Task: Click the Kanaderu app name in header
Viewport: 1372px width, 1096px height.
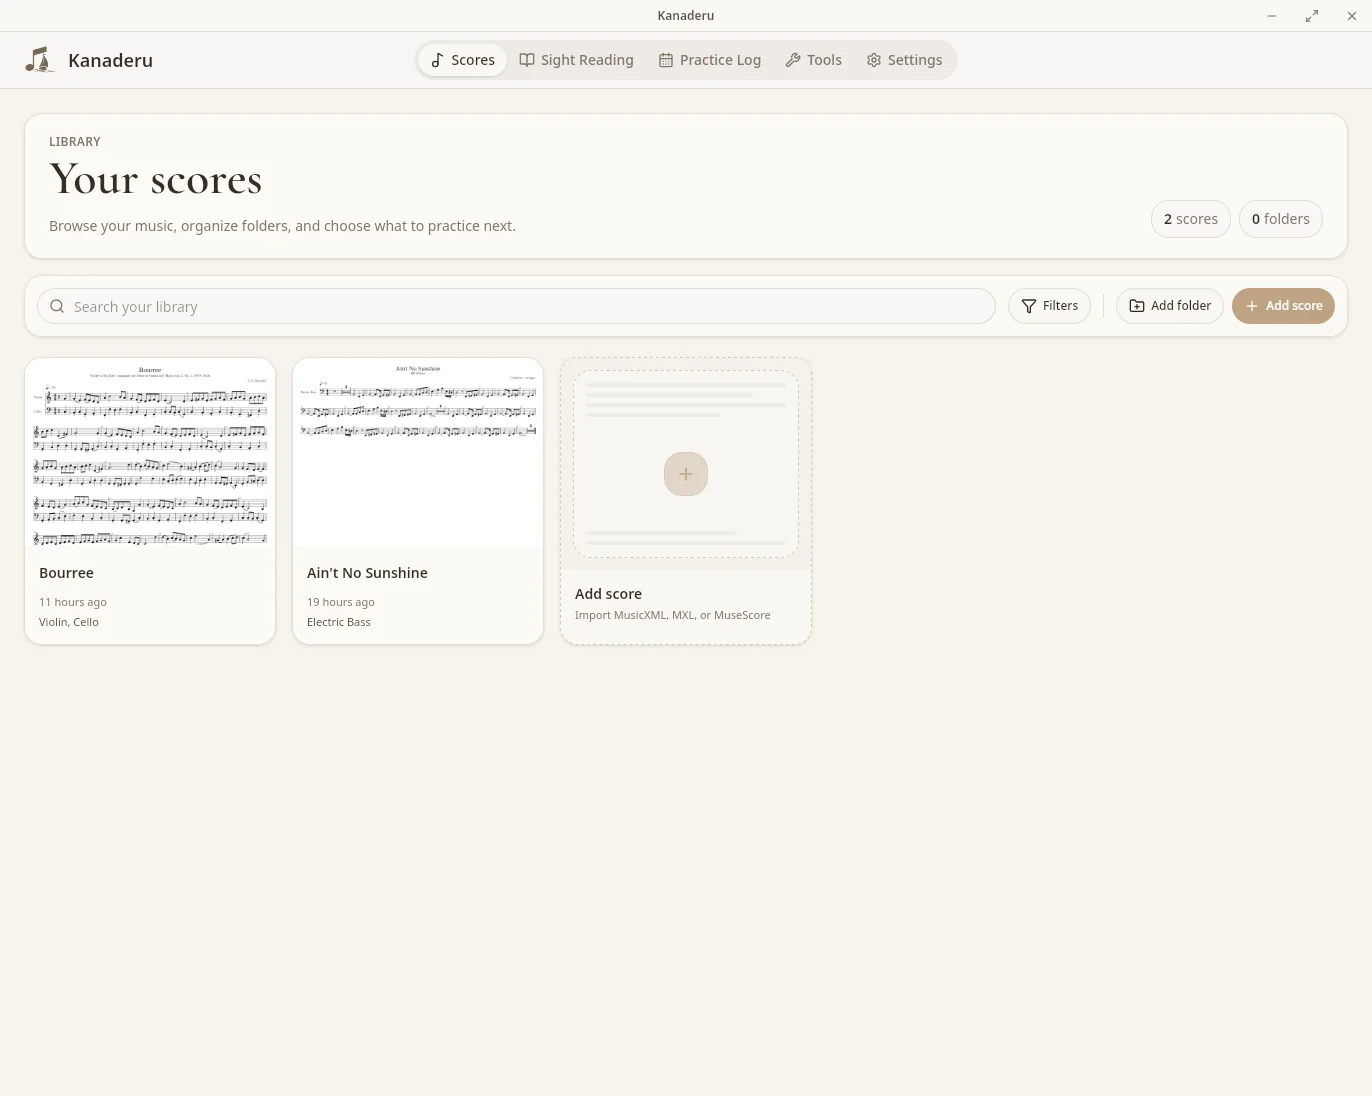Action: [x=110, y=60]
